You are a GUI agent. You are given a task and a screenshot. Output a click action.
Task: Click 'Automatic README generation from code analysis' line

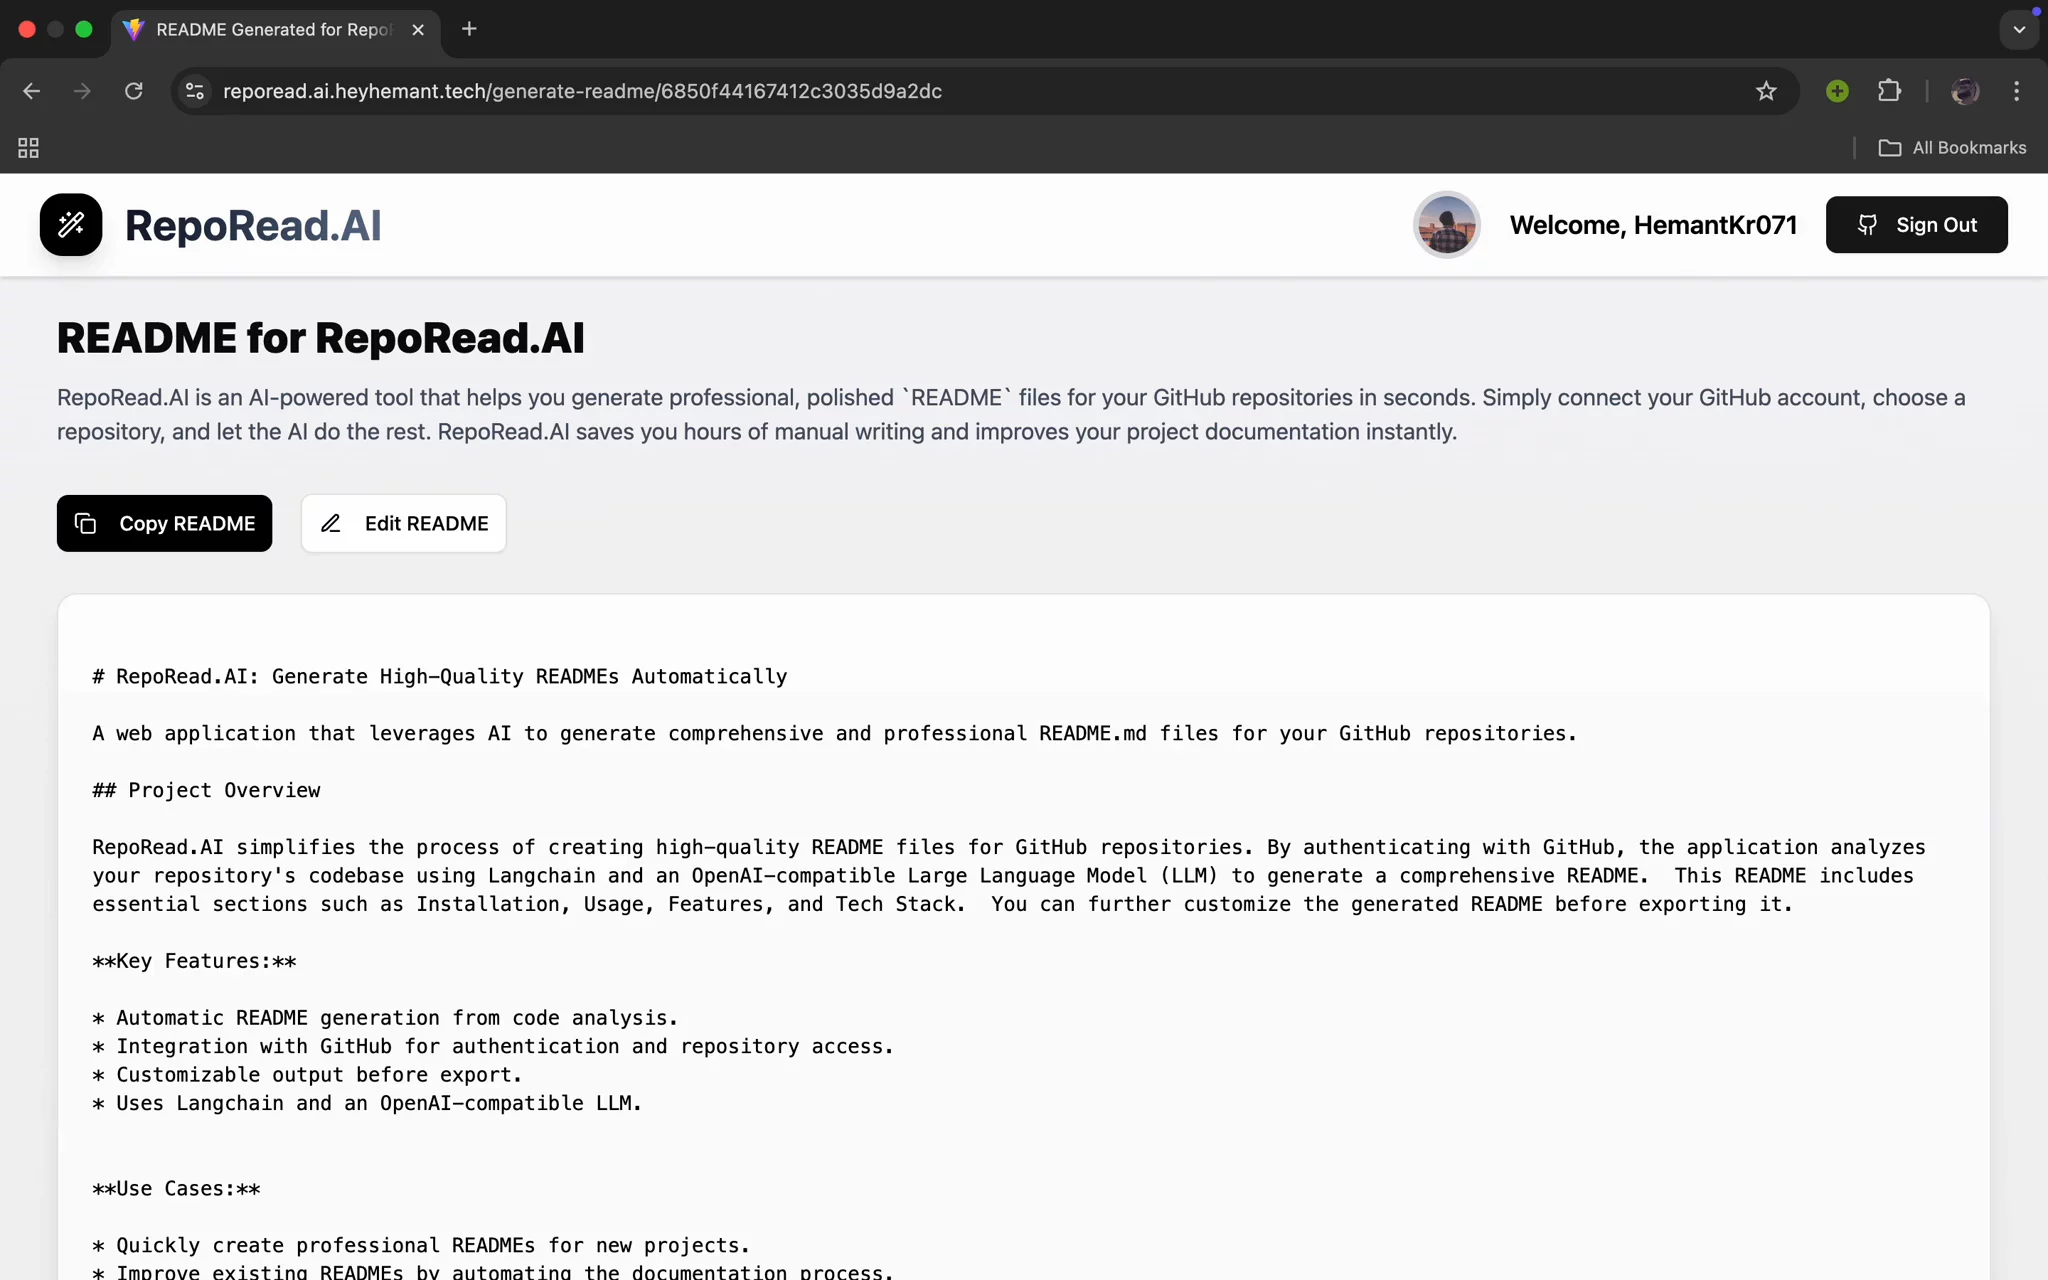(386, 1018)
